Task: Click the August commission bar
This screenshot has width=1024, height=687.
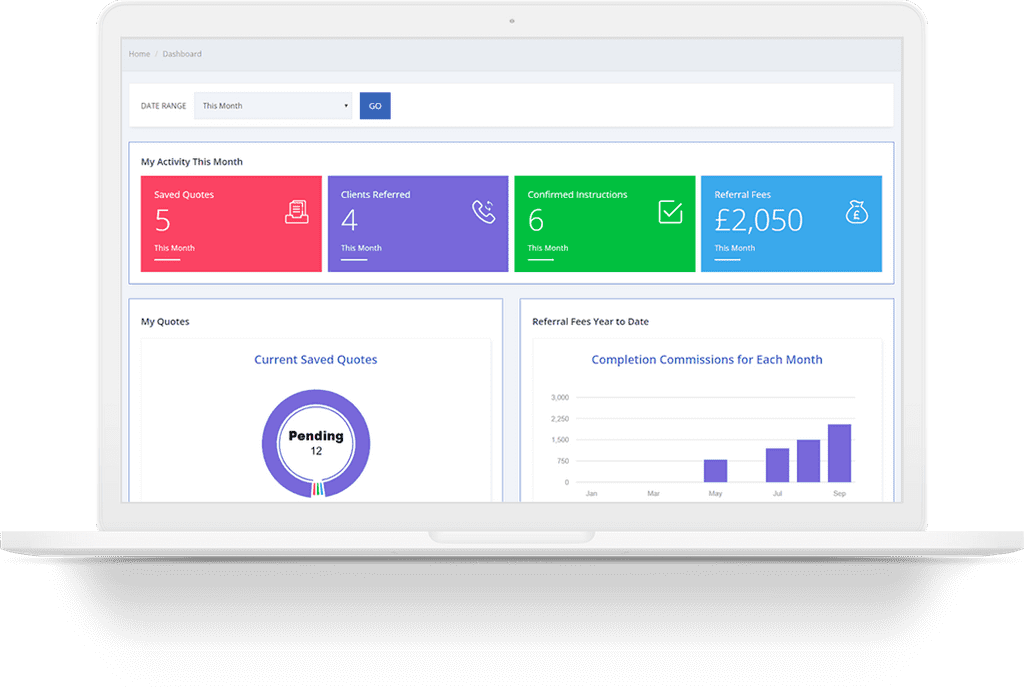Action: pyautogui.click(x=808, y=461)
